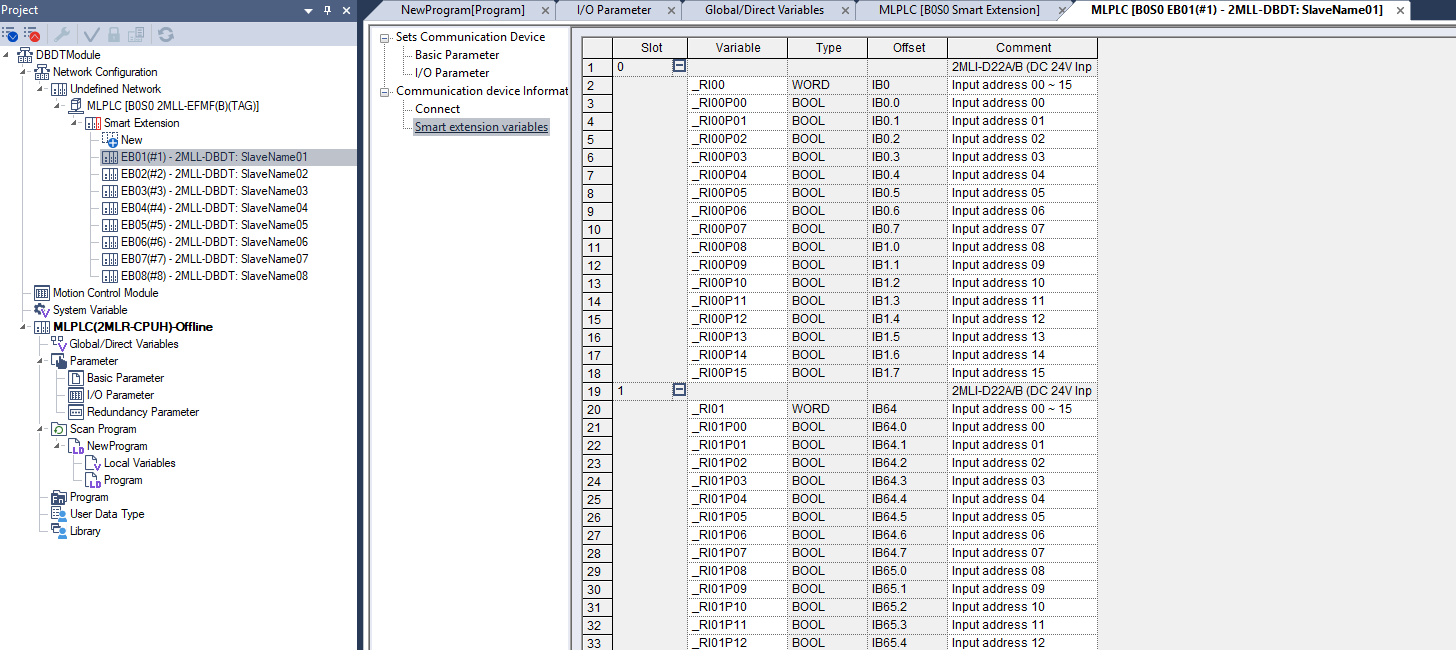1456x650 pixels.
Task: Select EB03(#3) SlaveName03 in tree
Action: [214, 191]
